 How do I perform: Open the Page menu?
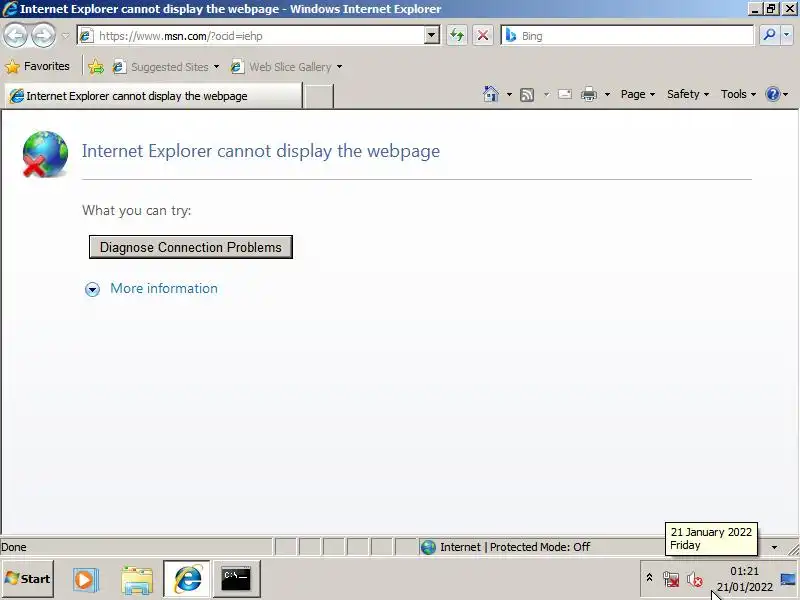click(638, 94)
